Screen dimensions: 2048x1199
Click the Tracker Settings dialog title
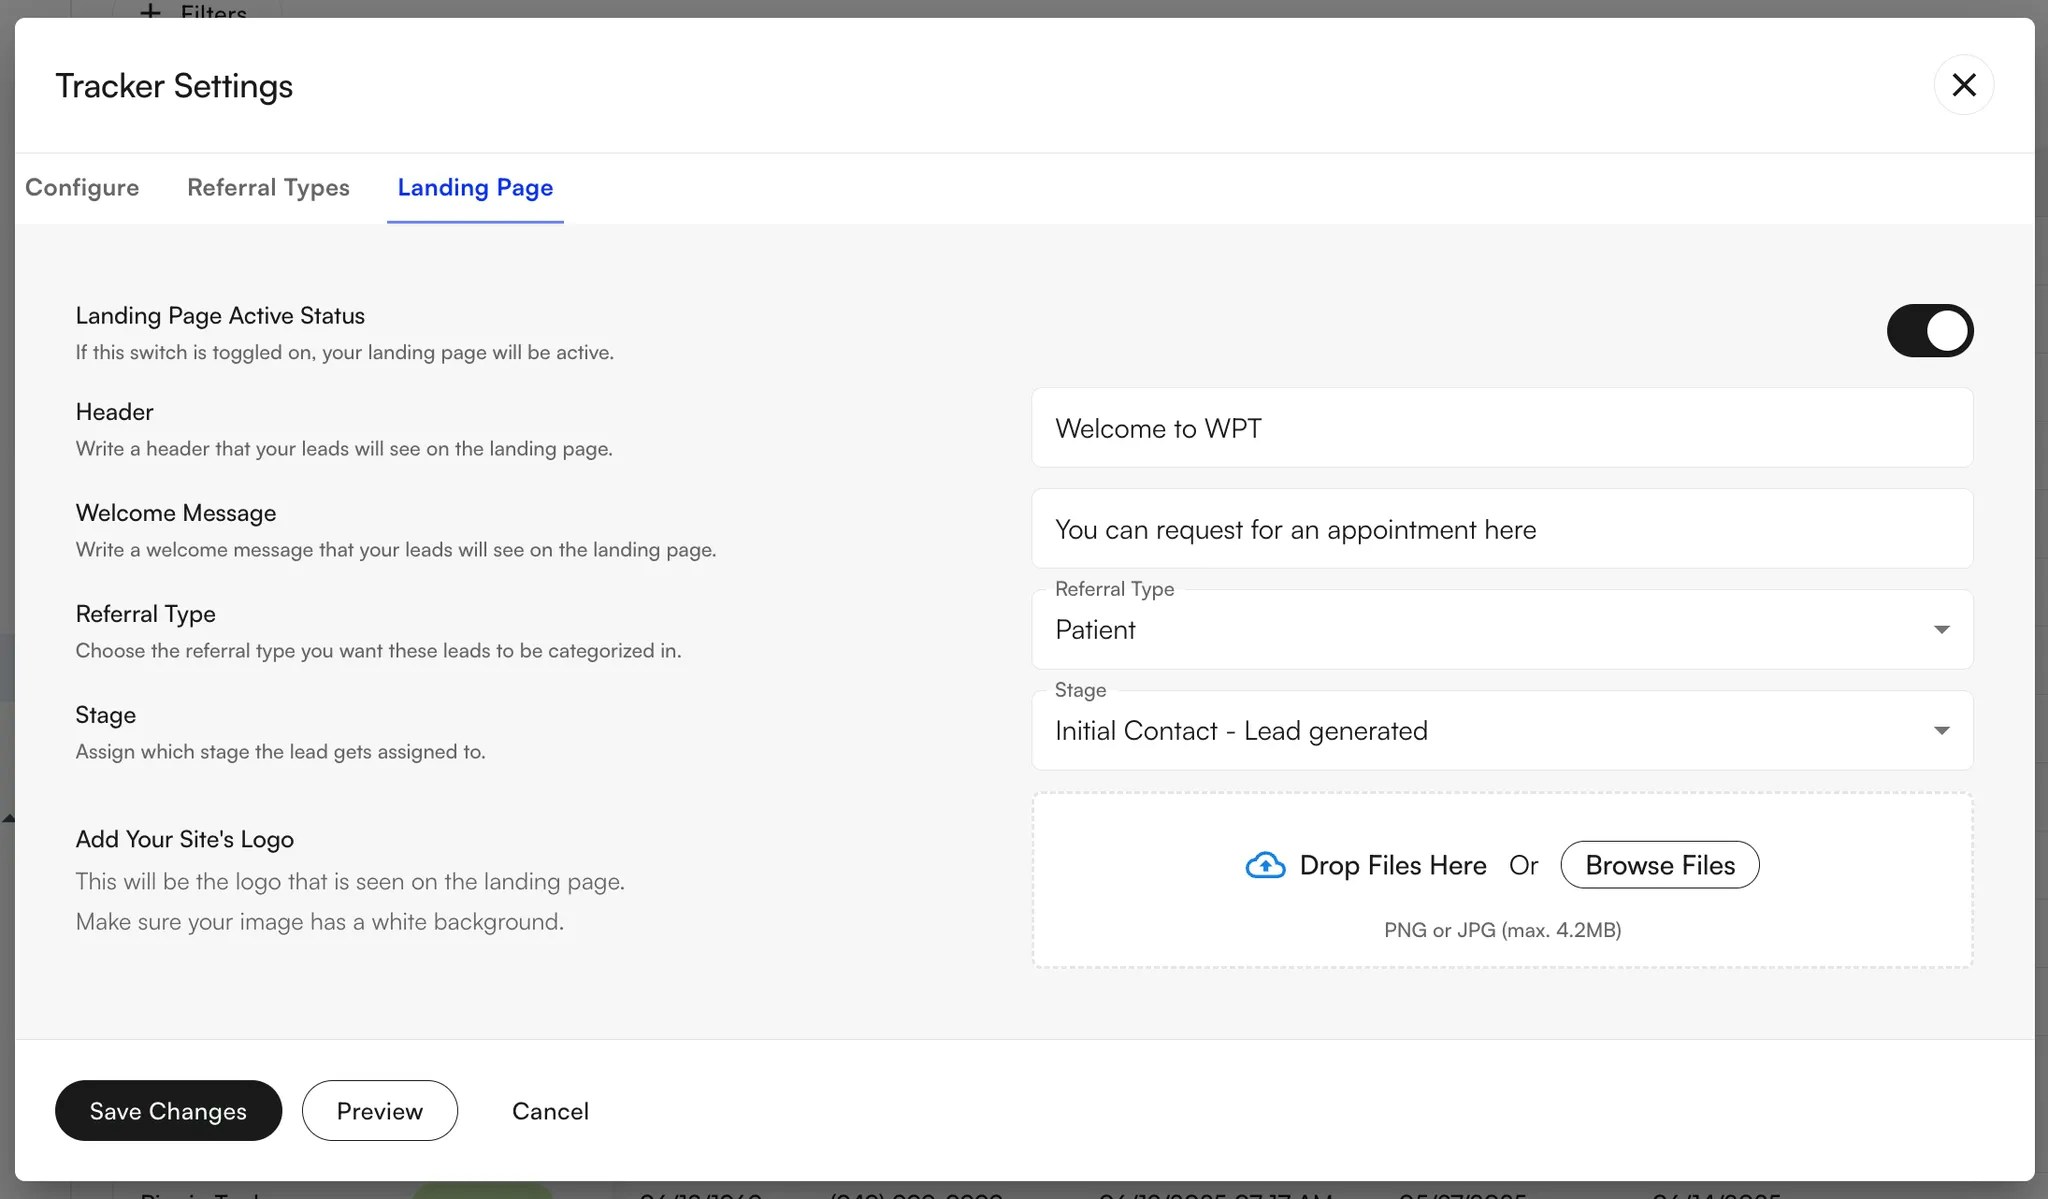(x=174, y=85)
